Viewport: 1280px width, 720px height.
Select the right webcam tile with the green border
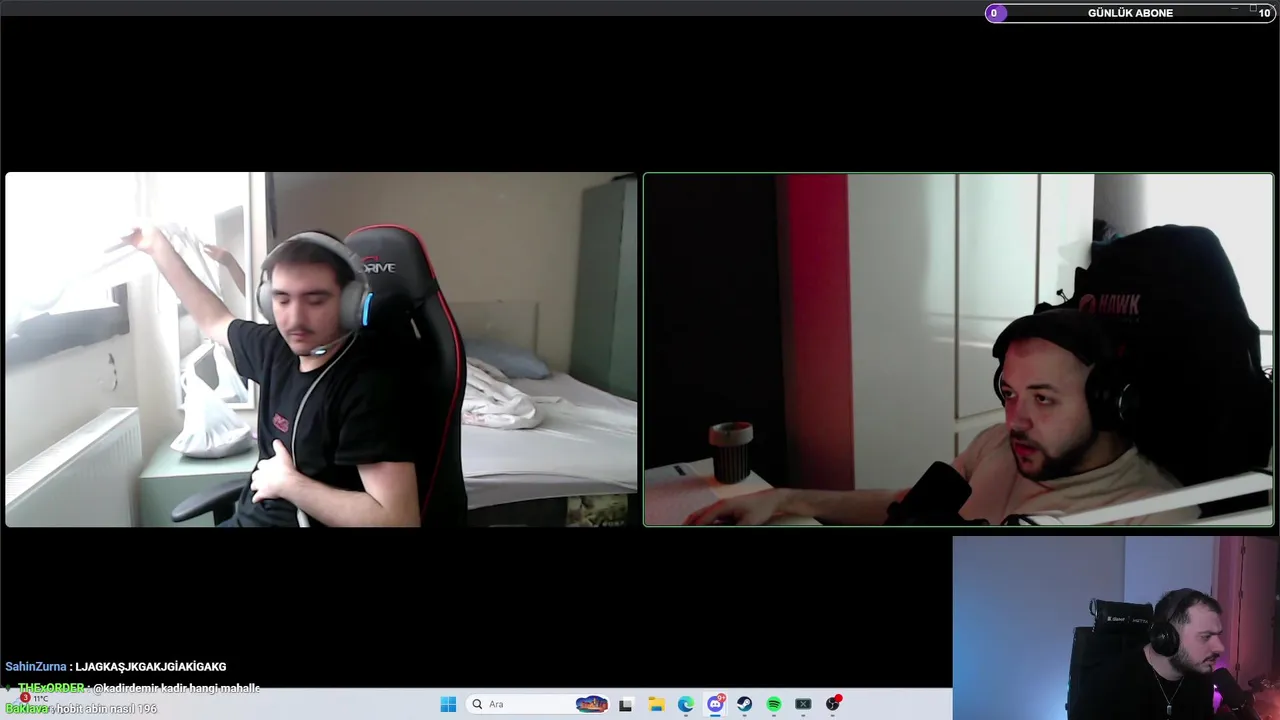point(958,349)
